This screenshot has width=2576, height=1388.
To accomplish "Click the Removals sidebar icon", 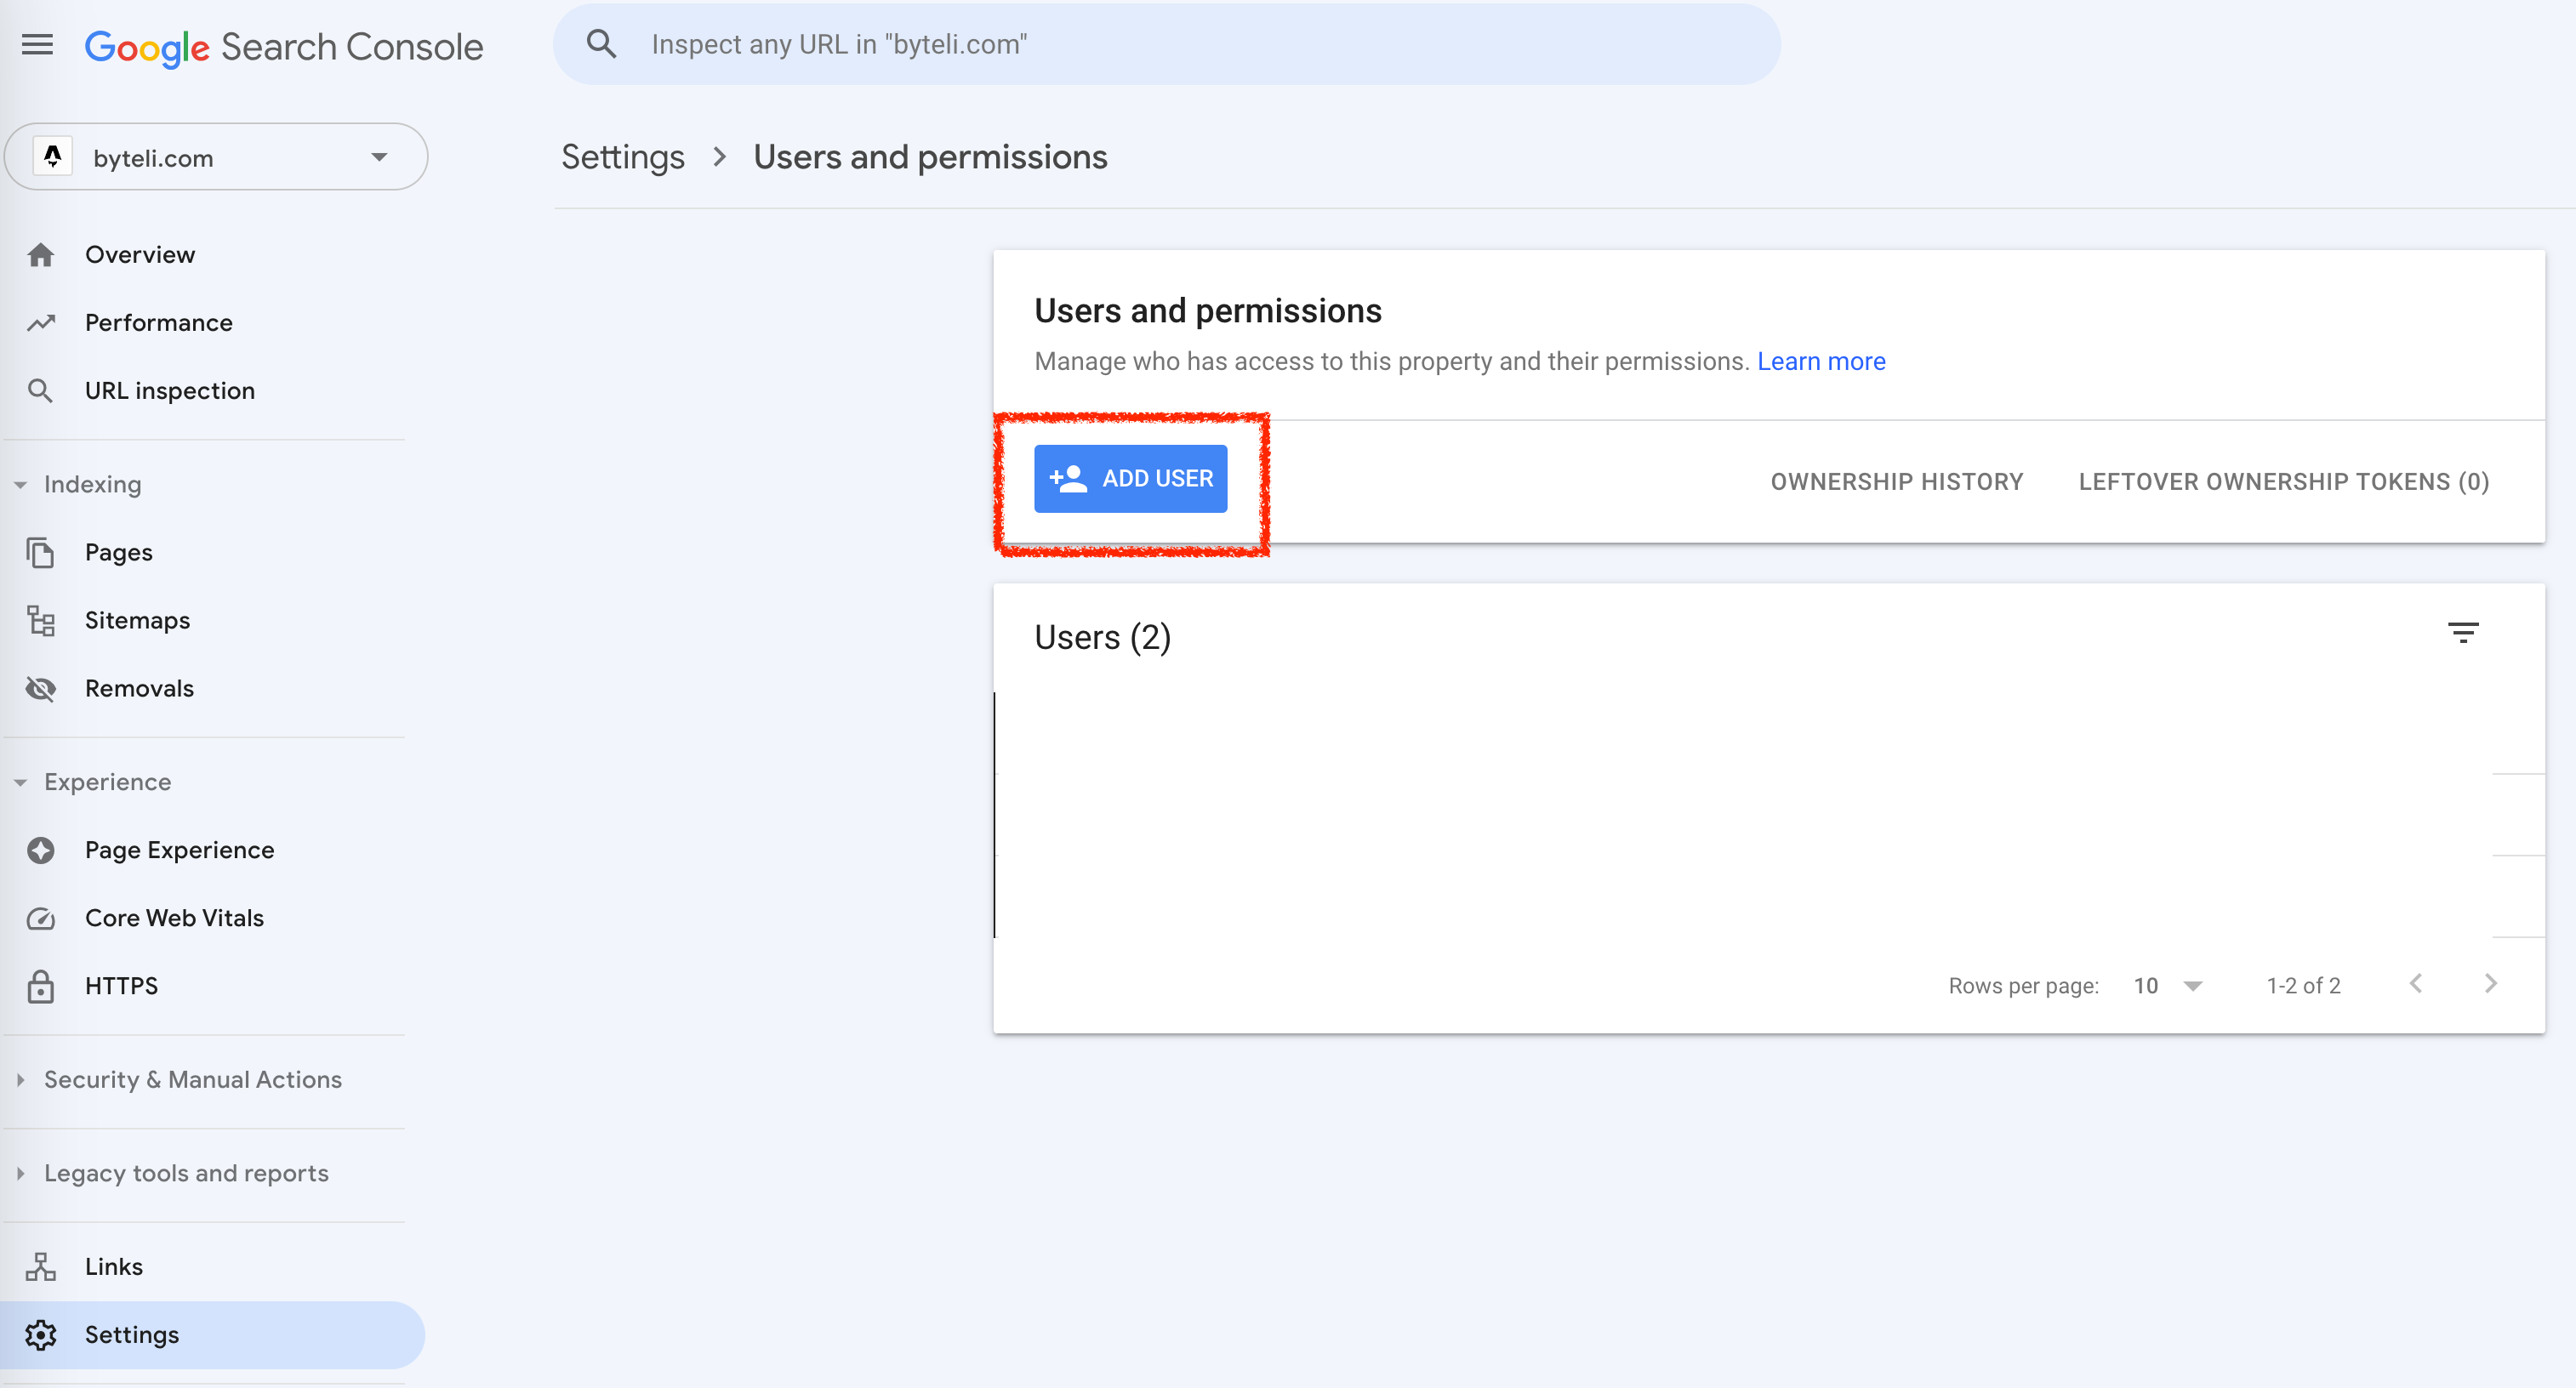I will 43,687.
